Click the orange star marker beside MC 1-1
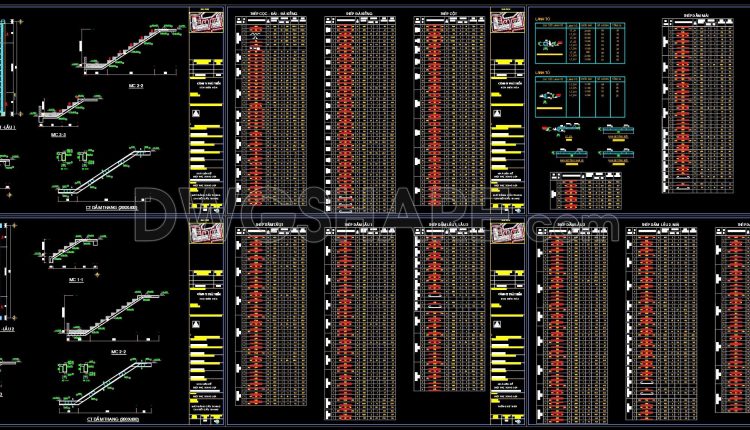The image size is (750, 430). point(98,275)
